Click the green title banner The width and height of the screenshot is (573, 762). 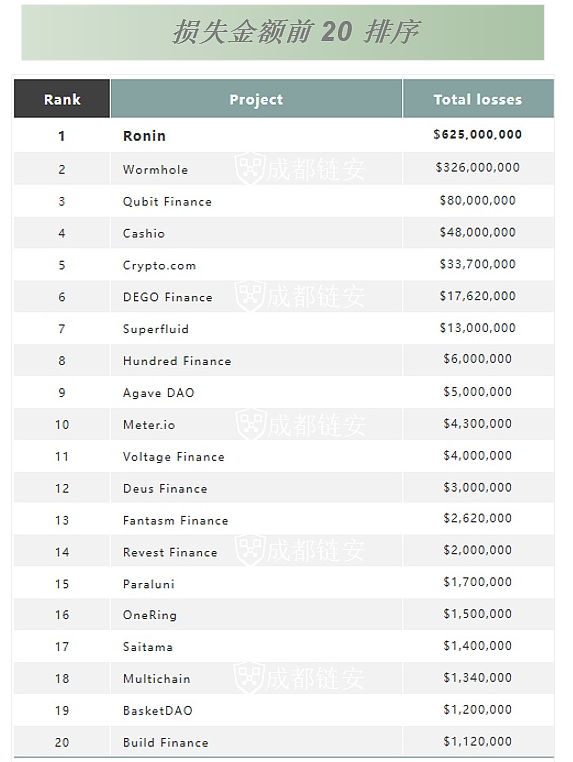[x=282, y=33]
